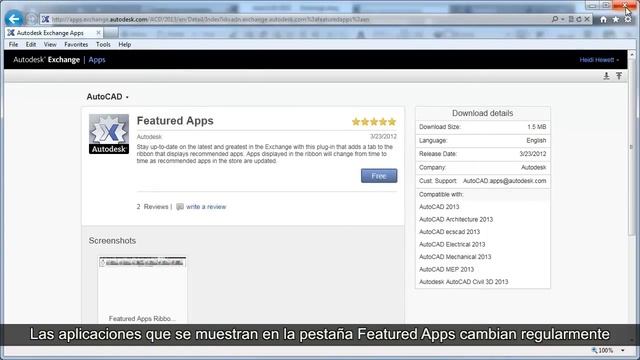640x360 pixels.
Task: Click the browser Forward arrow button
Action: tap(32, 19)
